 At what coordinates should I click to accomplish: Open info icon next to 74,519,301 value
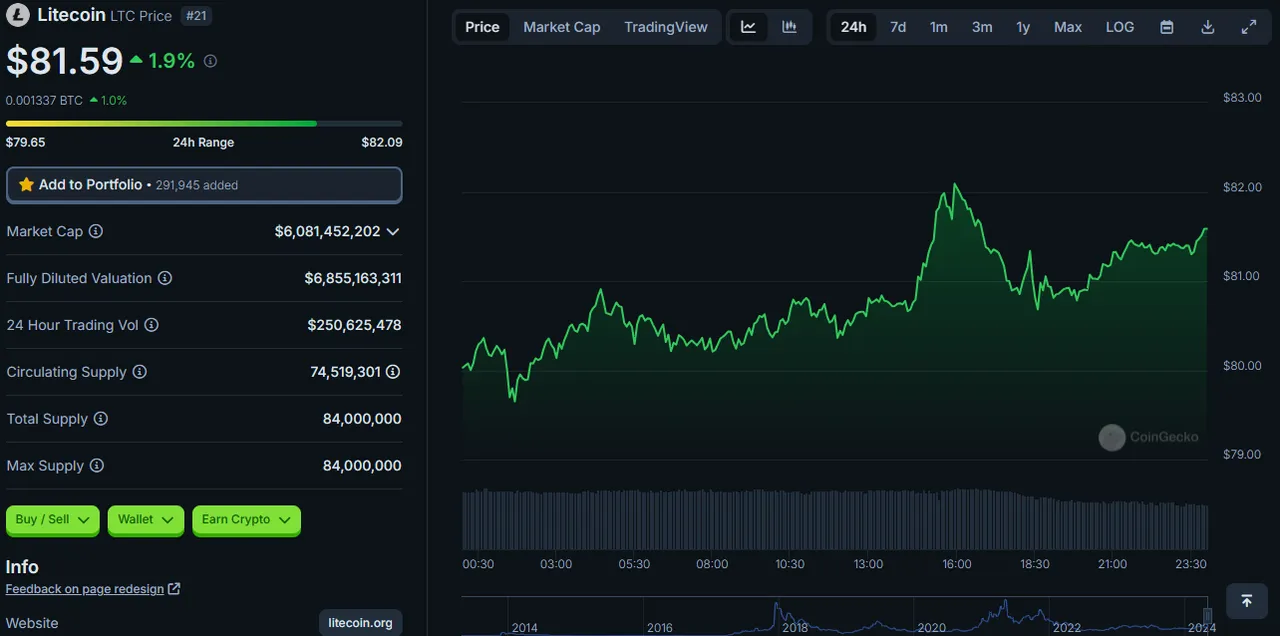click(x=393, y=372)
